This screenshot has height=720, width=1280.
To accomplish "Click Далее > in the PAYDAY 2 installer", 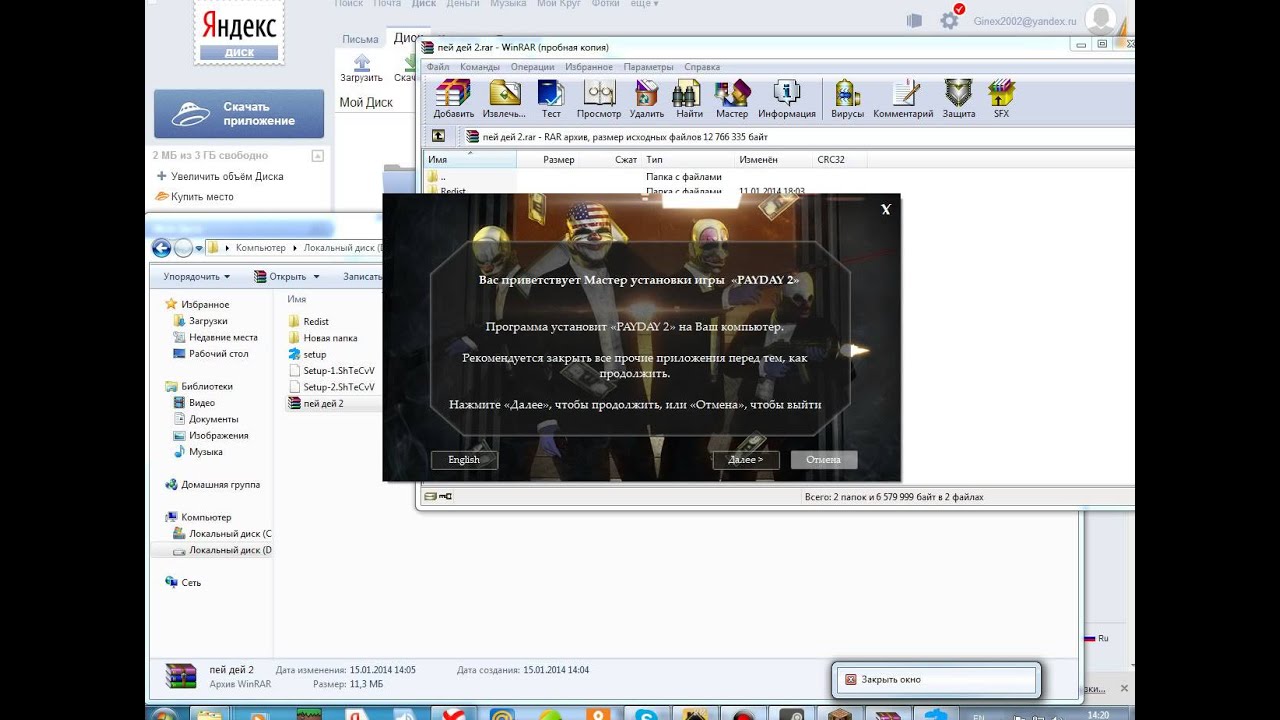I will coord(746,460).
